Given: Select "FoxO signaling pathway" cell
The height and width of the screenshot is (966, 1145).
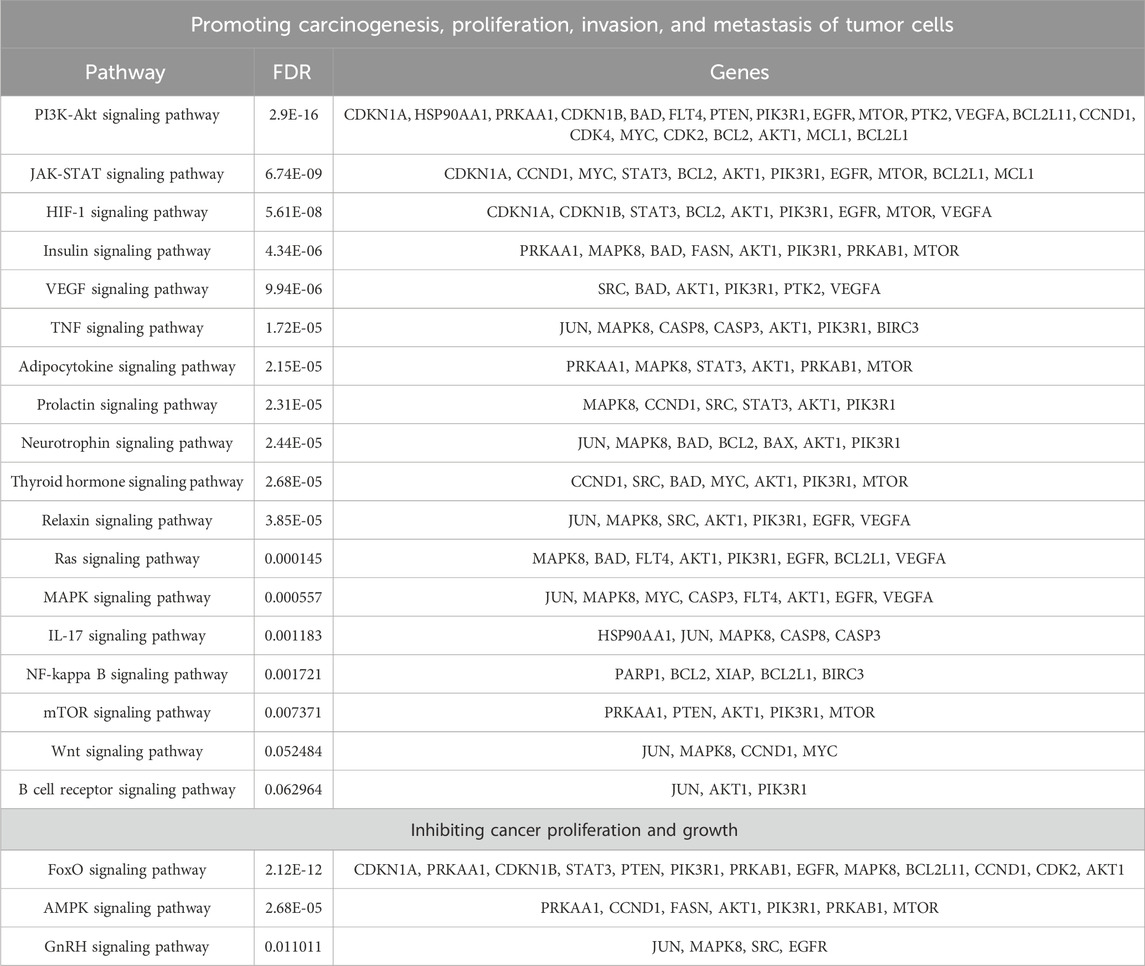Looking at the screenshot, I should [x=127, y=870].
